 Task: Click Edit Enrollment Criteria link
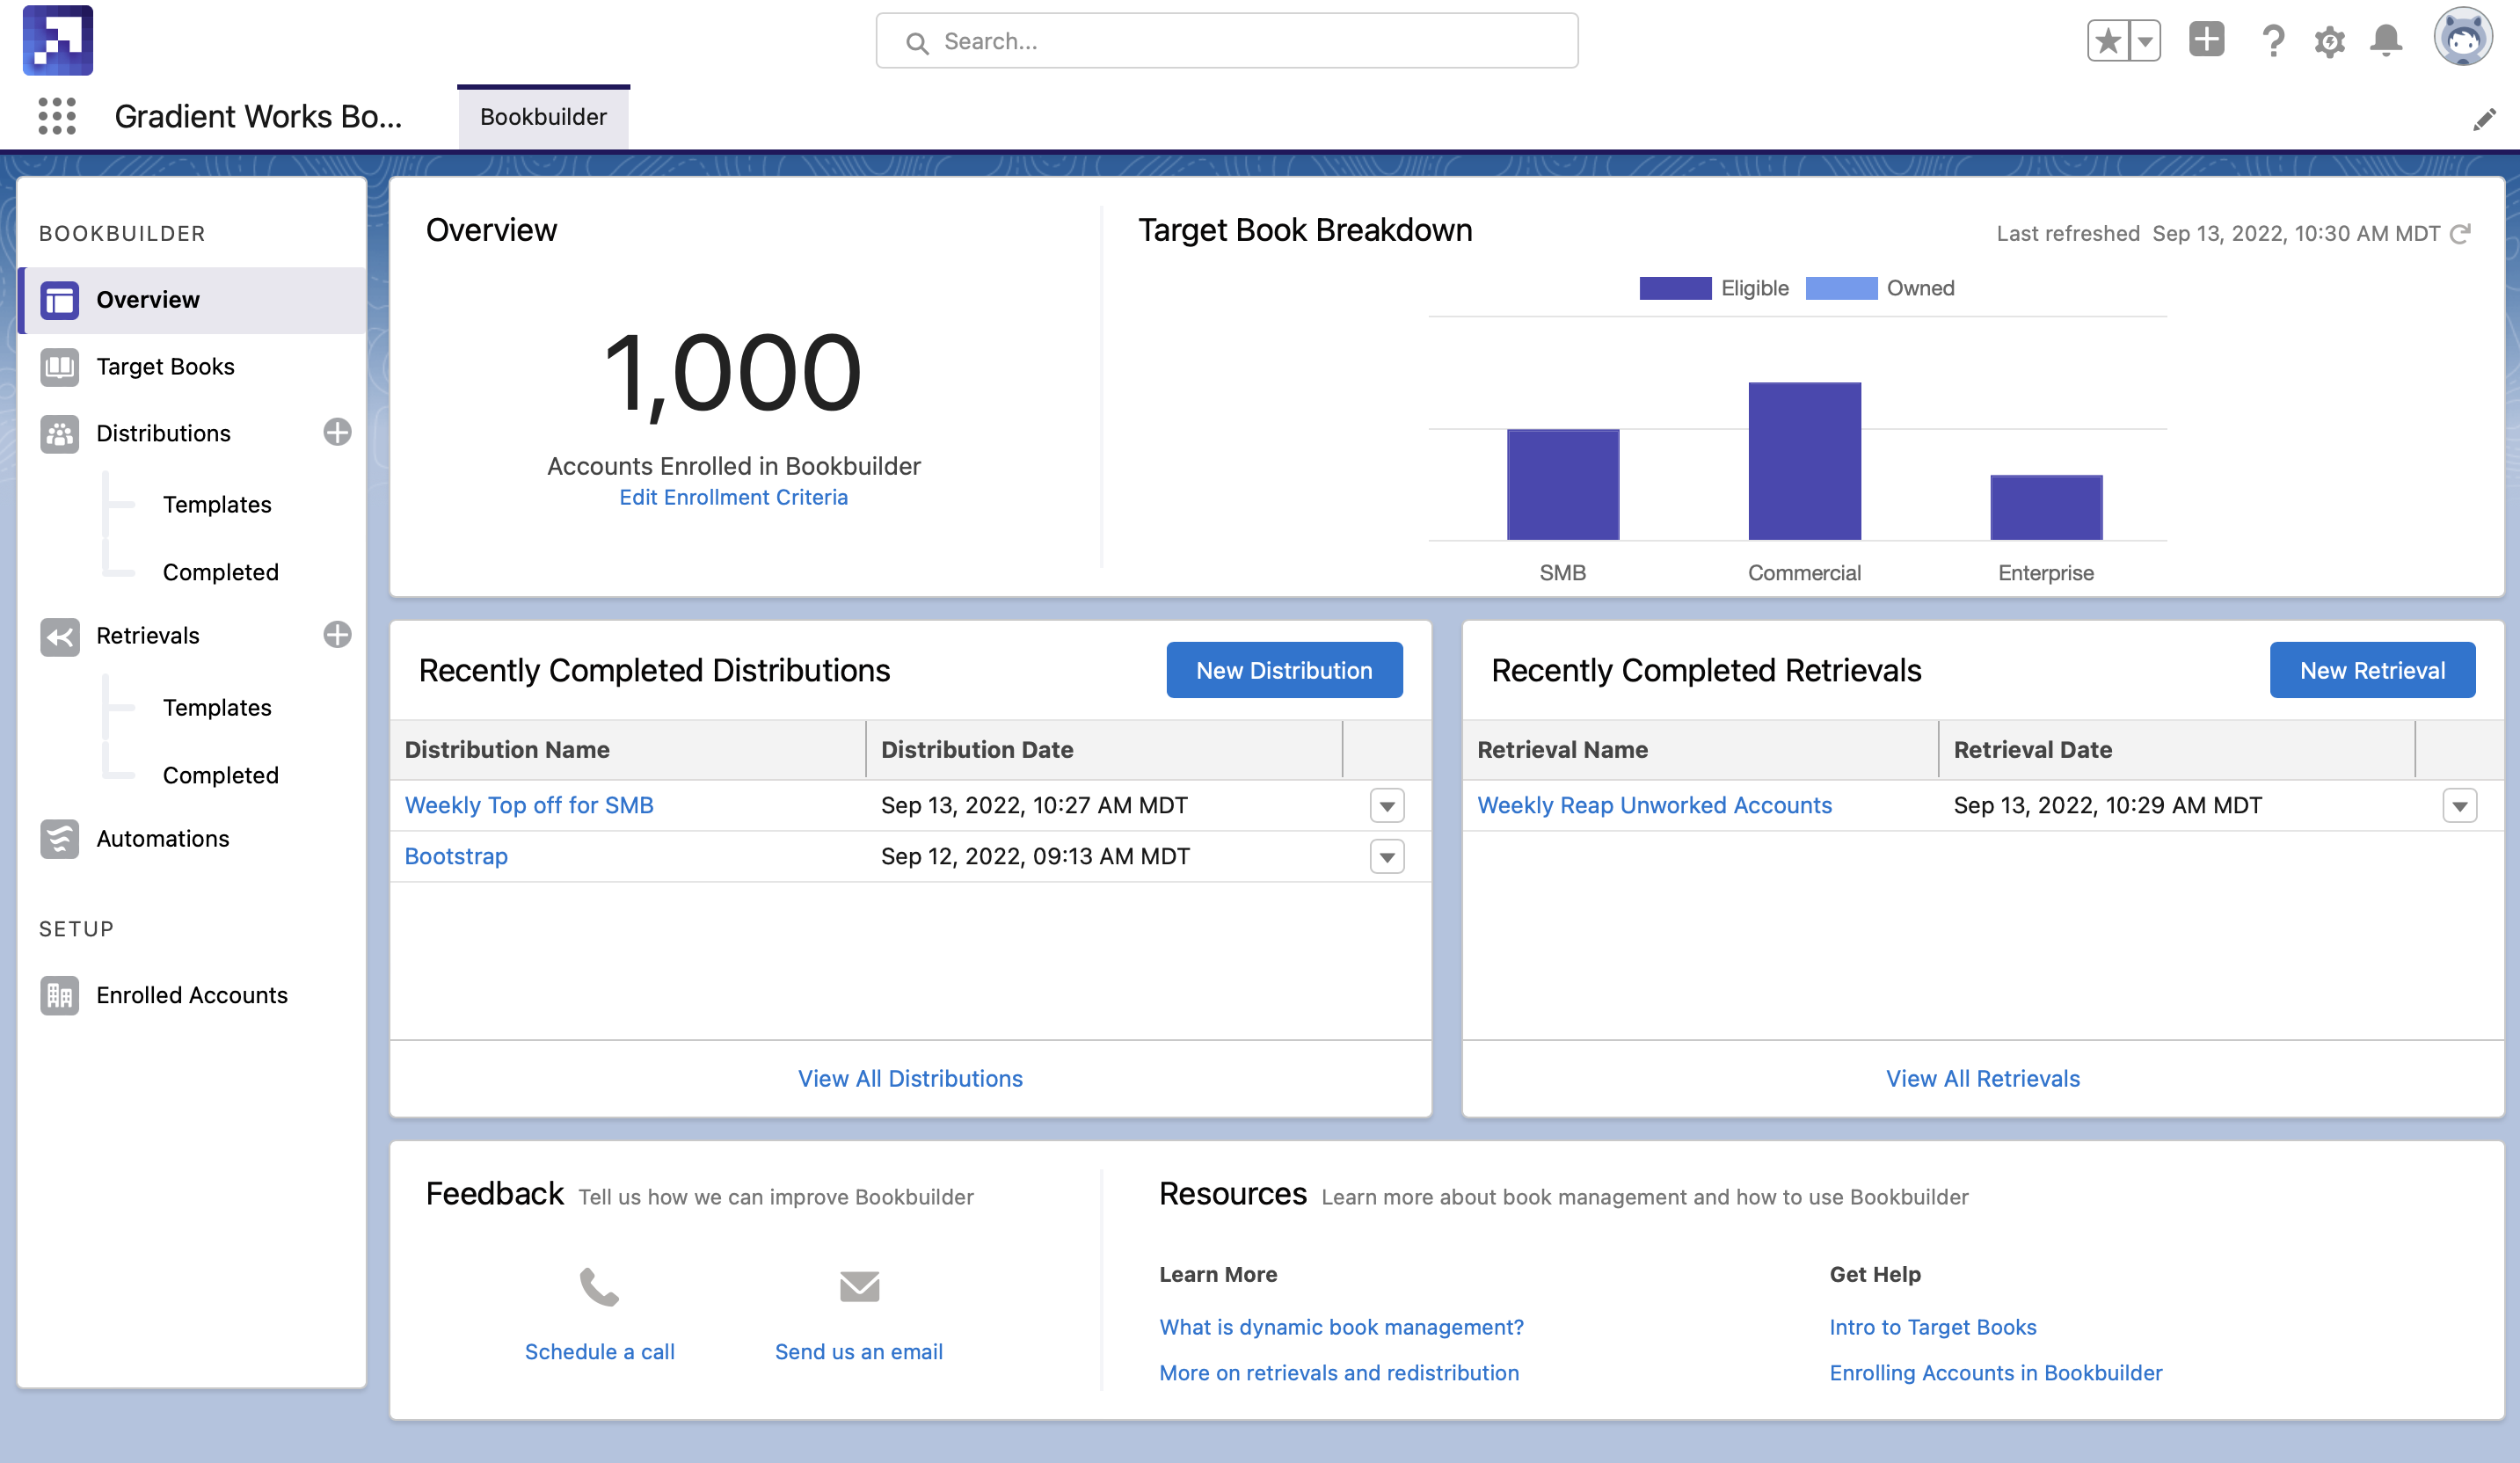point(733,497)
